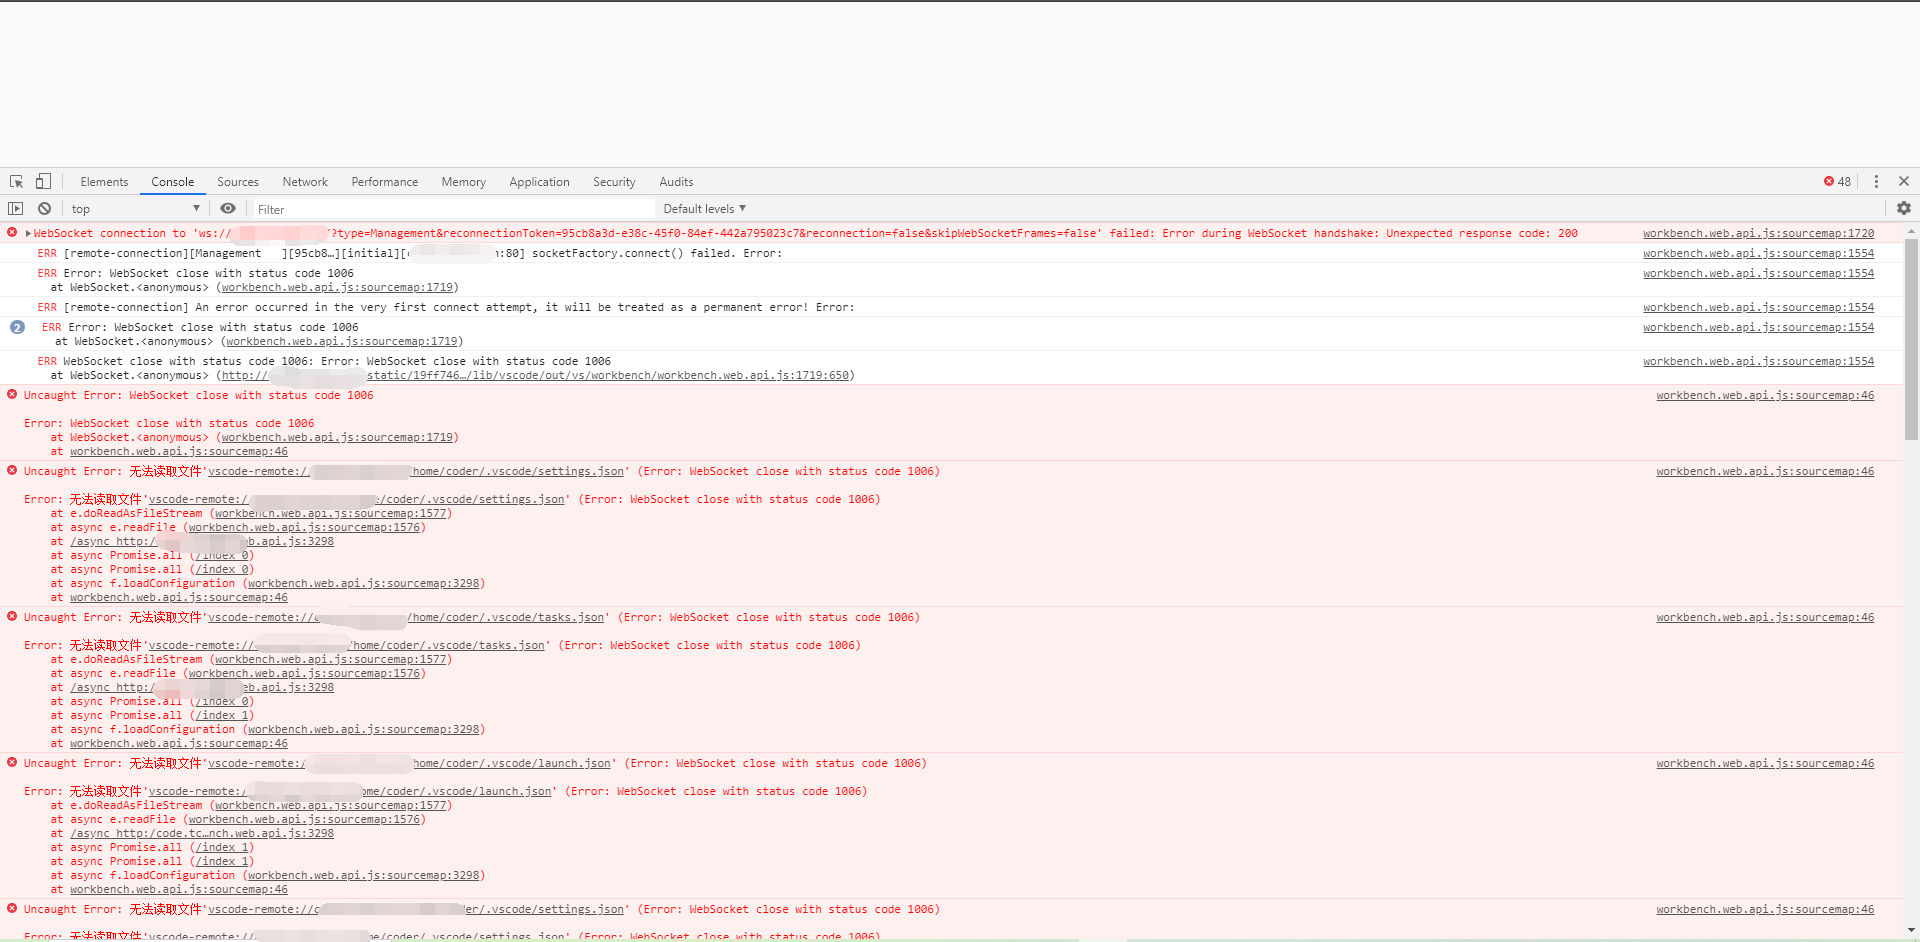Open source link workbench.web.api.js:sourcemap:1720
This screenshot has width=1920, height=942.
click(x=1758, y=233)
